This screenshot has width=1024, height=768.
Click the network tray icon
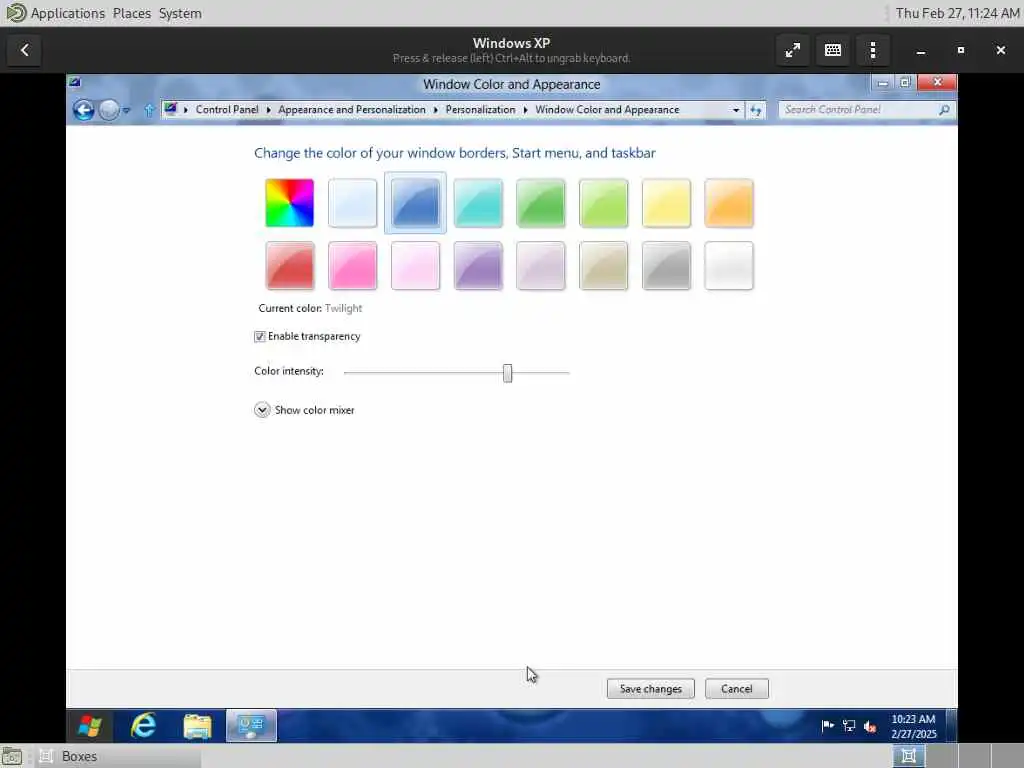point(849,726)
